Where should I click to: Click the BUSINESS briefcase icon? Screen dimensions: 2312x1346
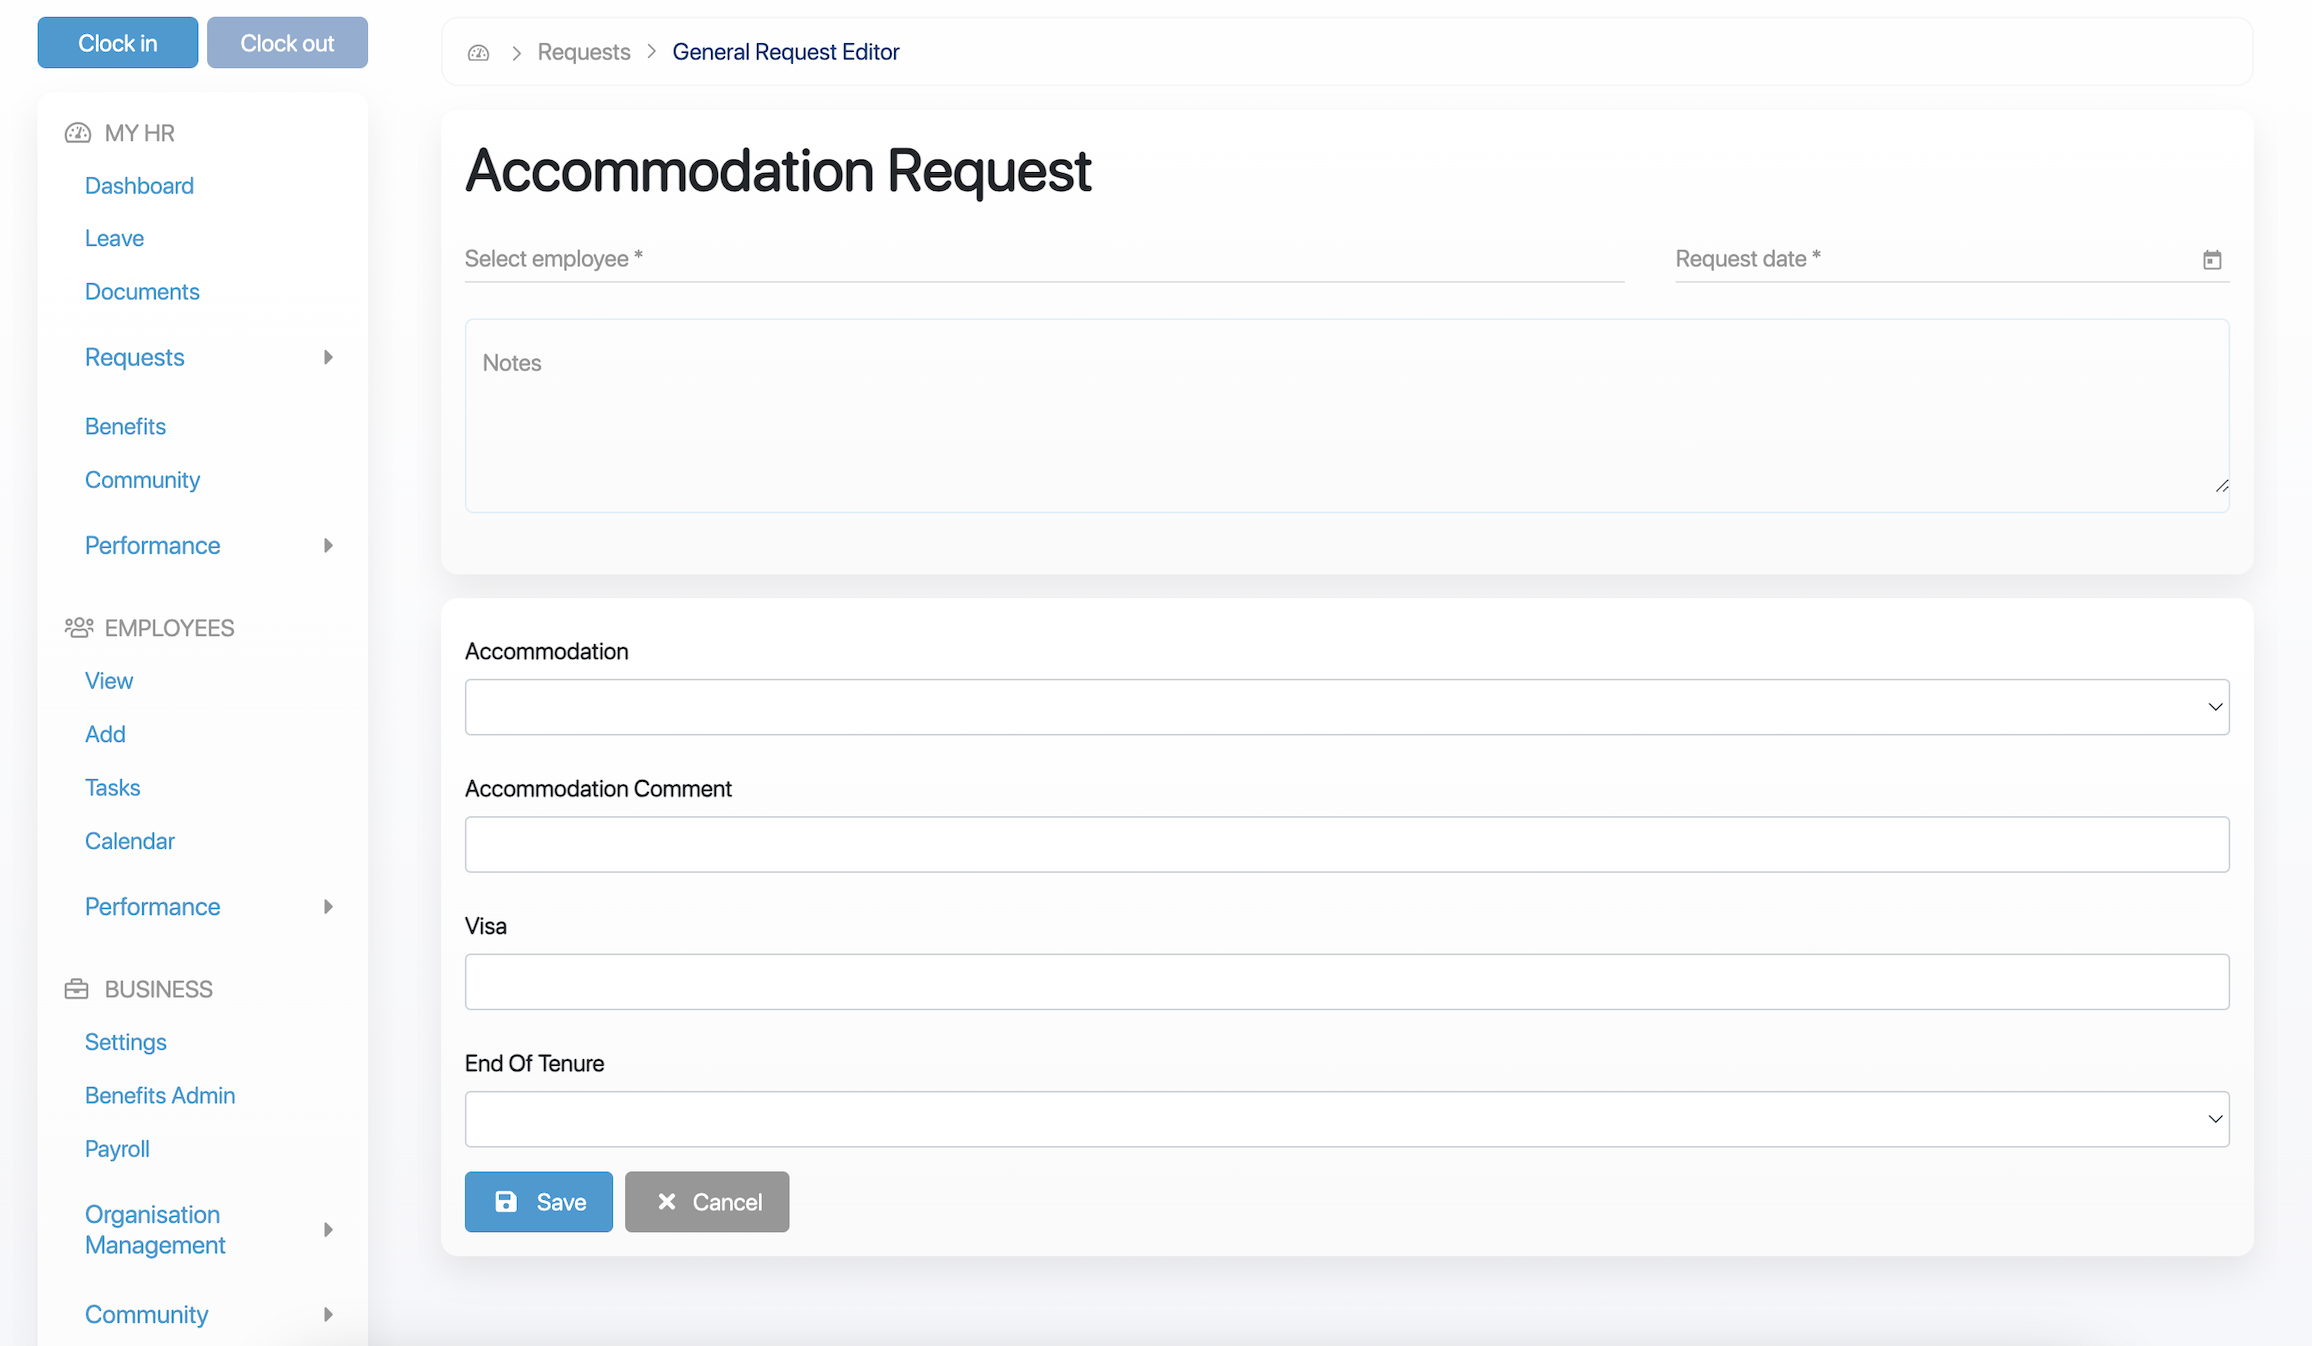[x=77, y=989]
